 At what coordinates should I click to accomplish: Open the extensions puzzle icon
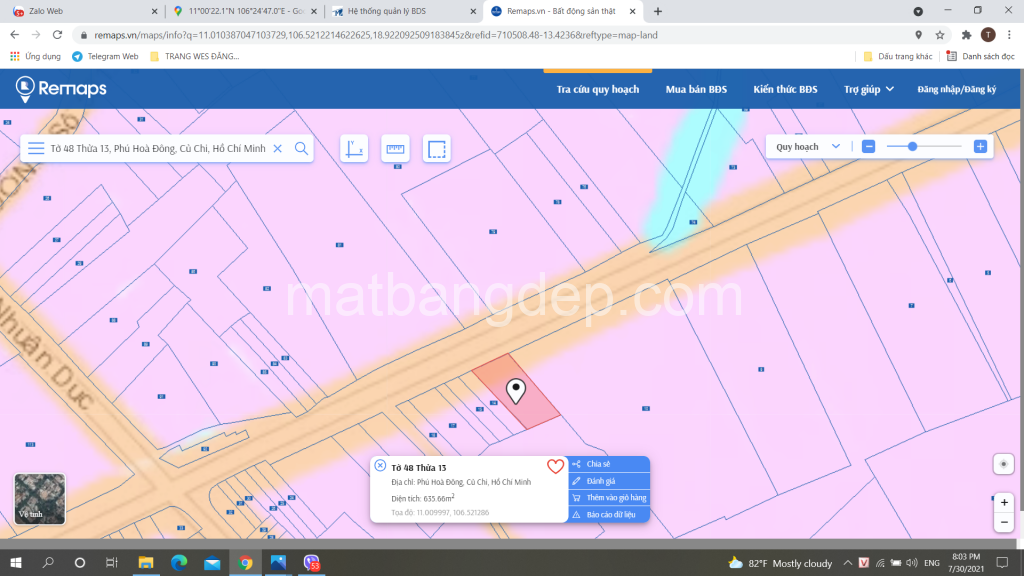coord(967,35)
